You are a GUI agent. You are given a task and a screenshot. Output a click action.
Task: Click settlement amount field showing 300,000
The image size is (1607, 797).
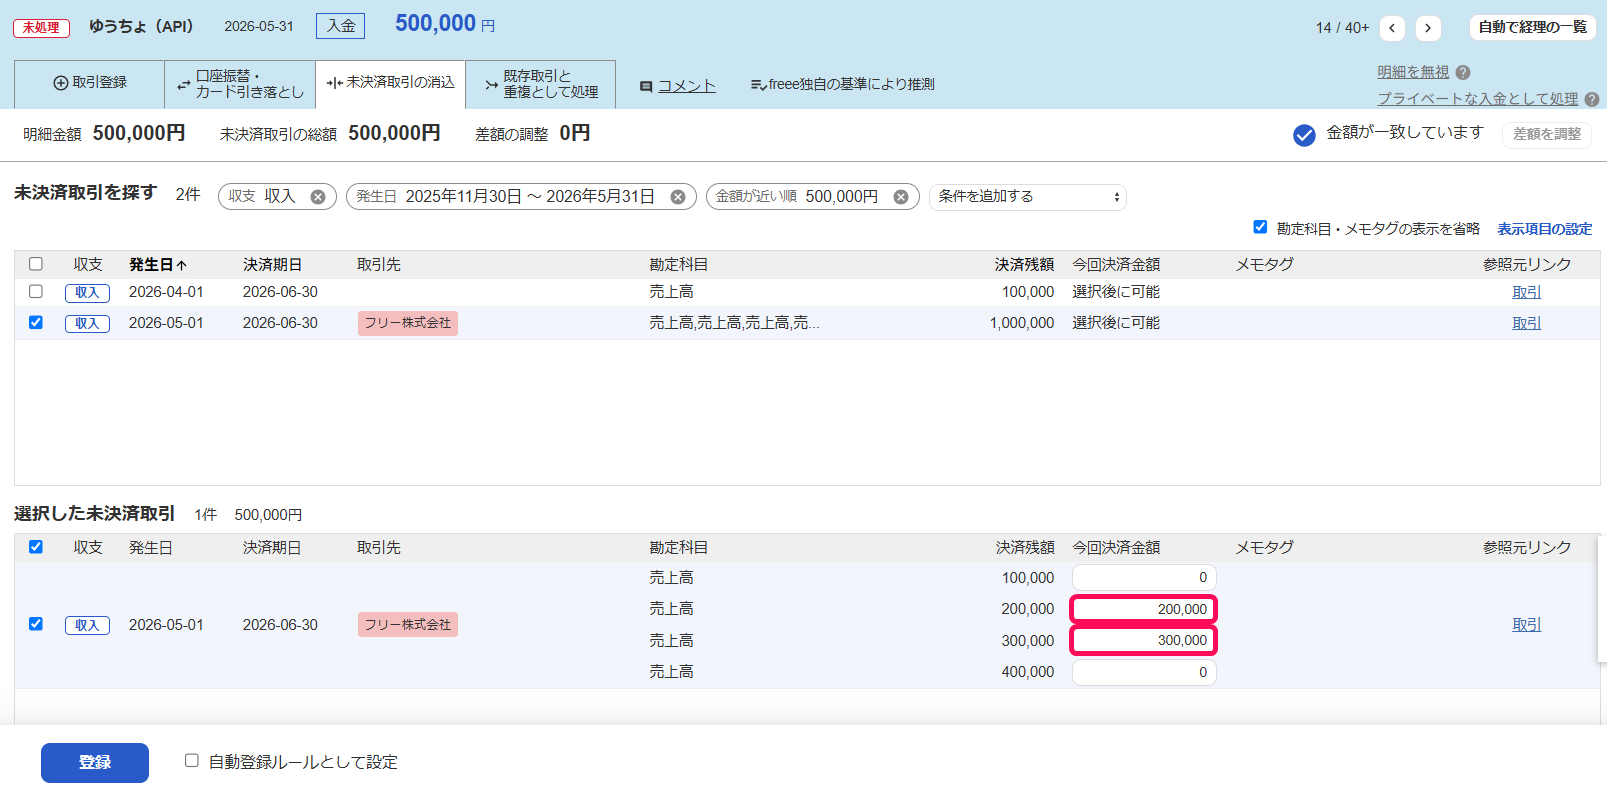(x=1144, y=640)
